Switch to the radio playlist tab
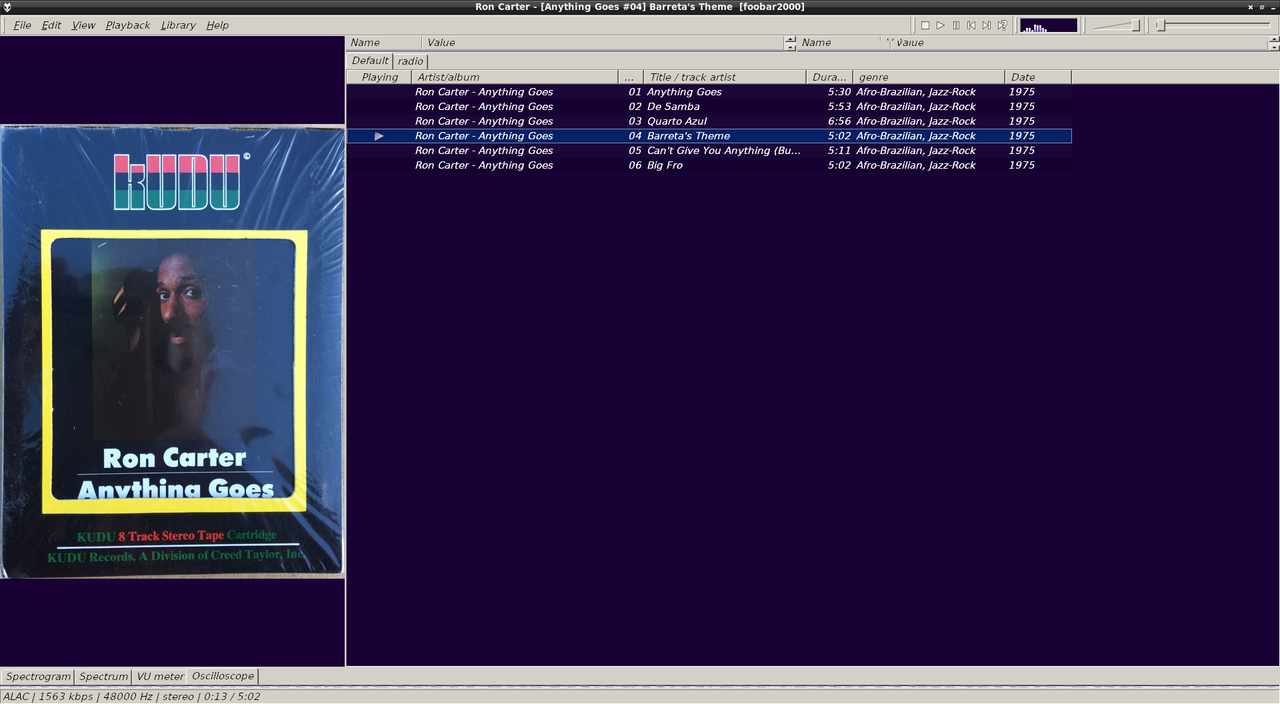Image resolution: width=1280 pixels, height=704 pixels. (x=410, y=61)
